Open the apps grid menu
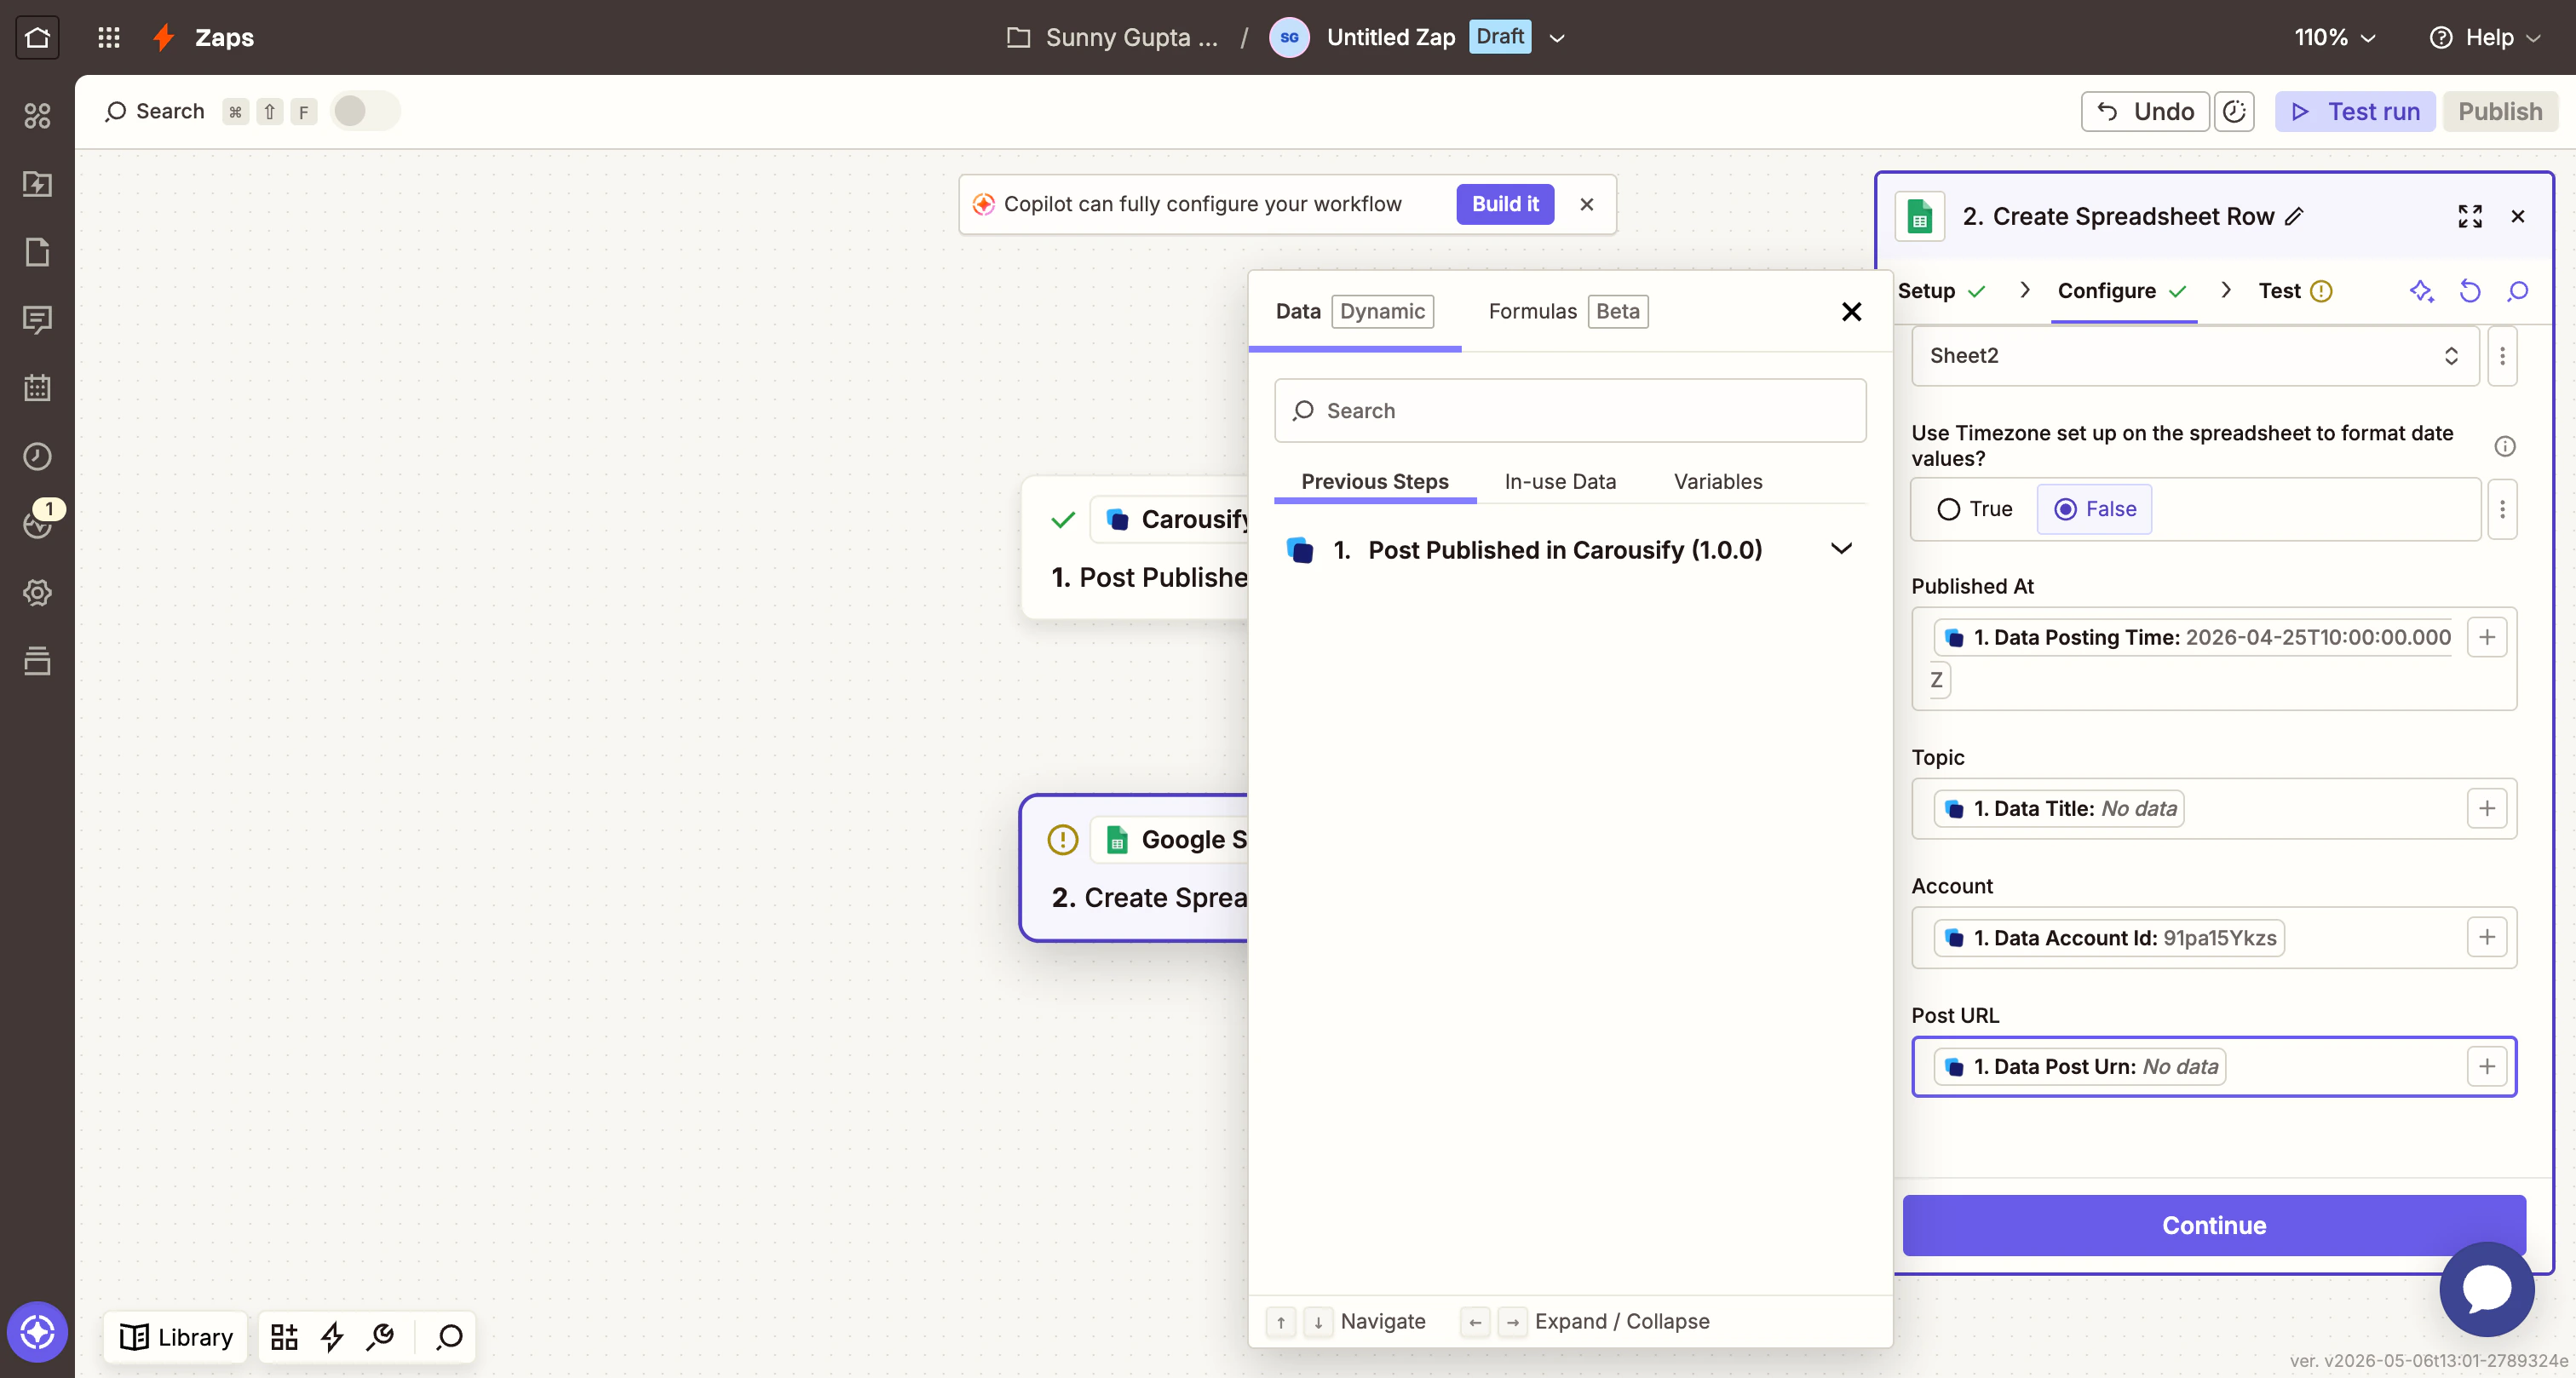Image resolution: width=2576 pixels, height=1378 pixels. [109, 37]
